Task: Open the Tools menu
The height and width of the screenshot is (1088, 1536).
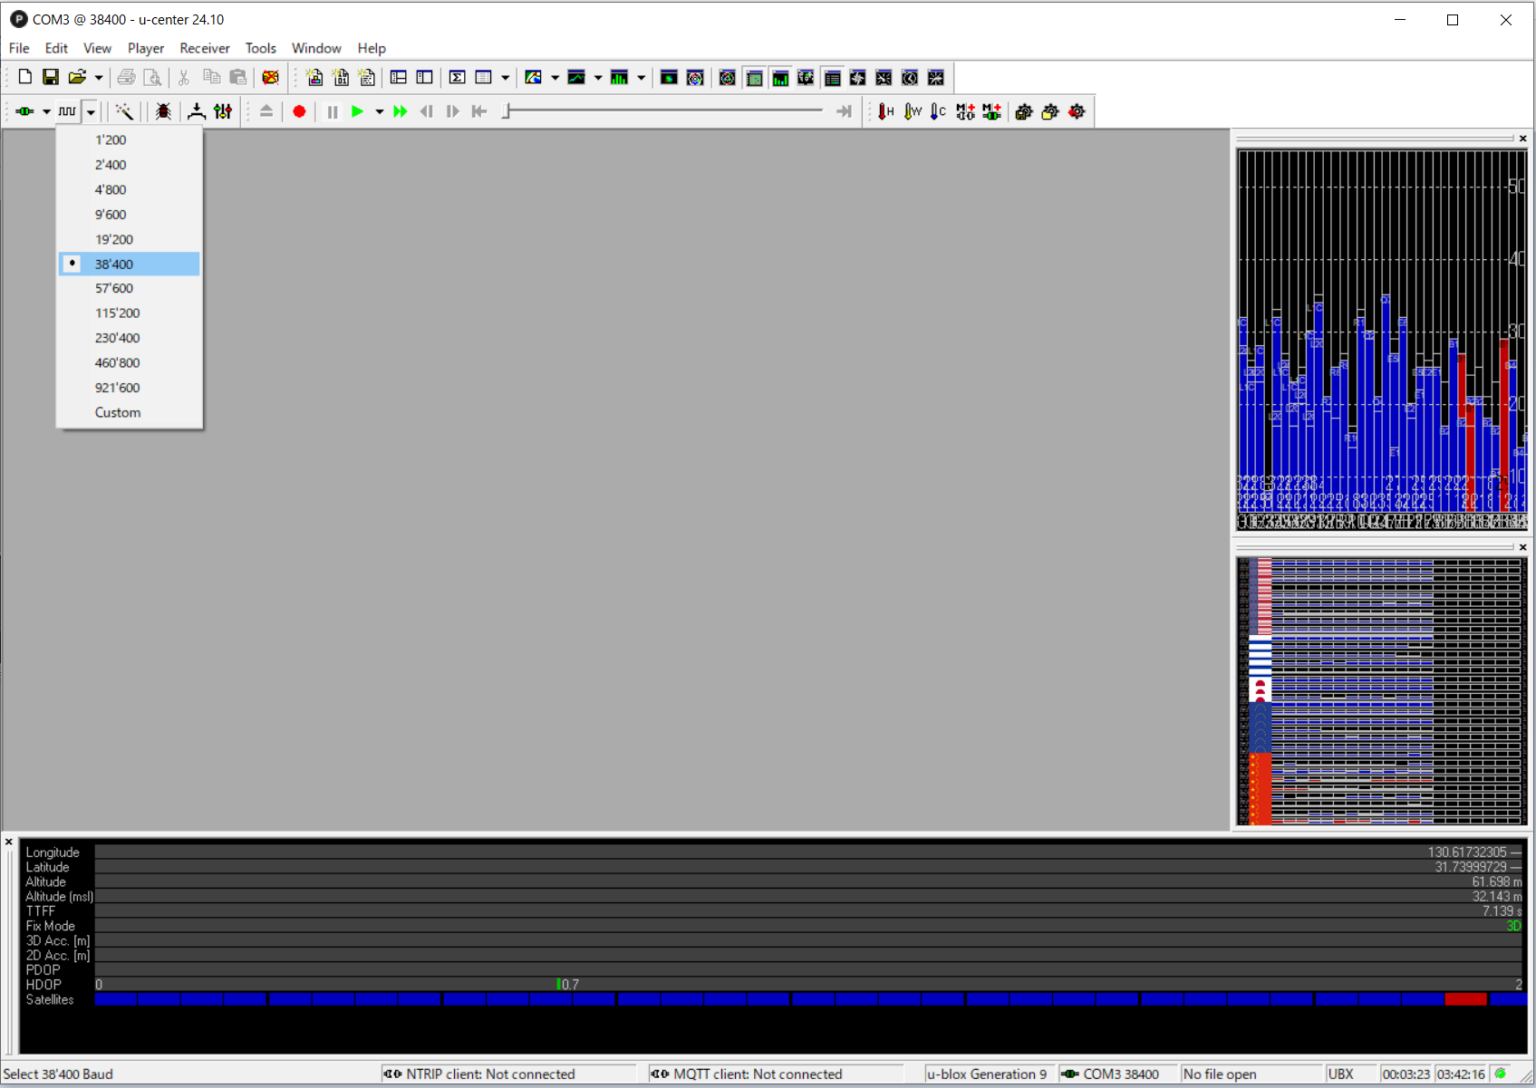Action: 260,48
